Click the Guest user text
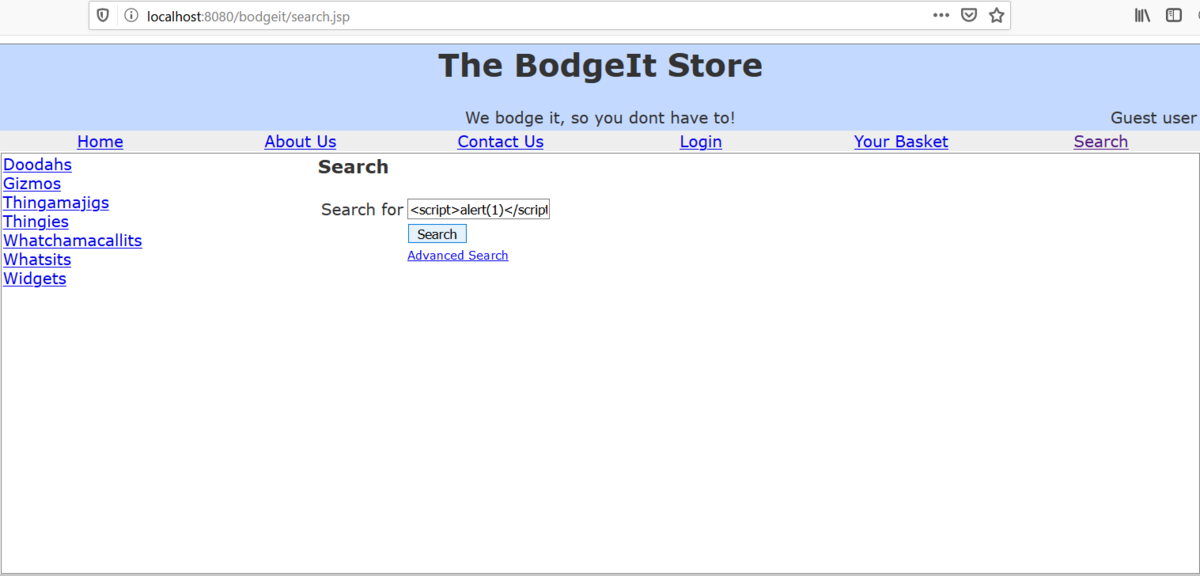Viewport: 1200px width, 577px height. pos(1153,118)
